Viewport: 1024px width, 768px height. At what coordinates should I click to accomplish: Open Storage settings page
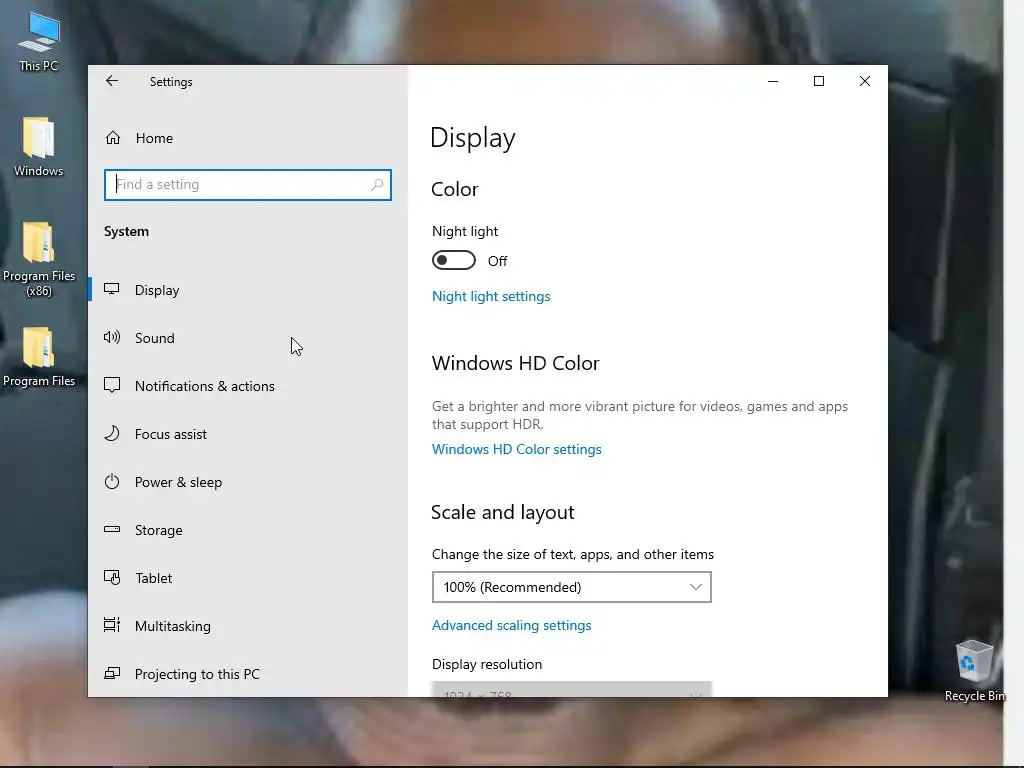(x=248, y=530)
